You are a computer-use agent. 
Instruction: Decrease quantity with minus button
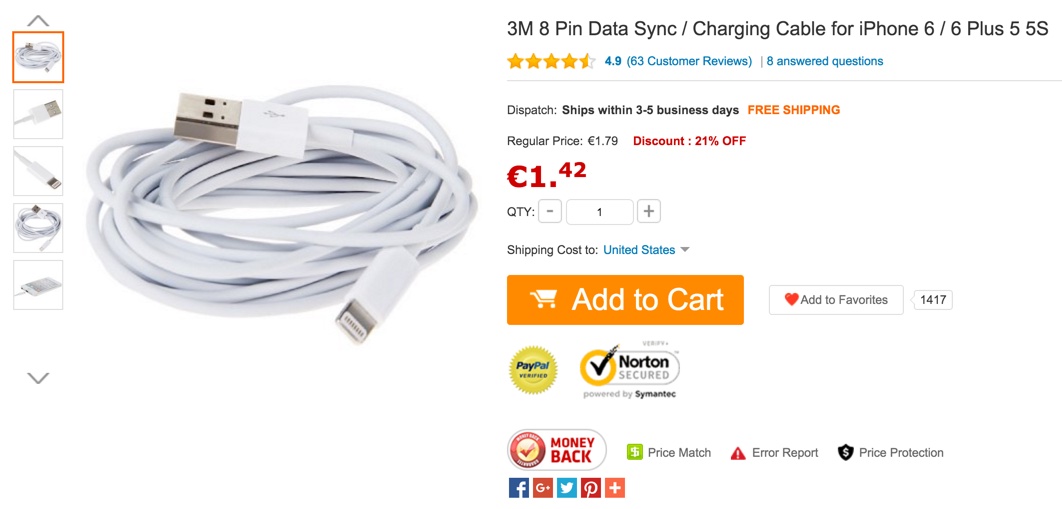point(549,212)
